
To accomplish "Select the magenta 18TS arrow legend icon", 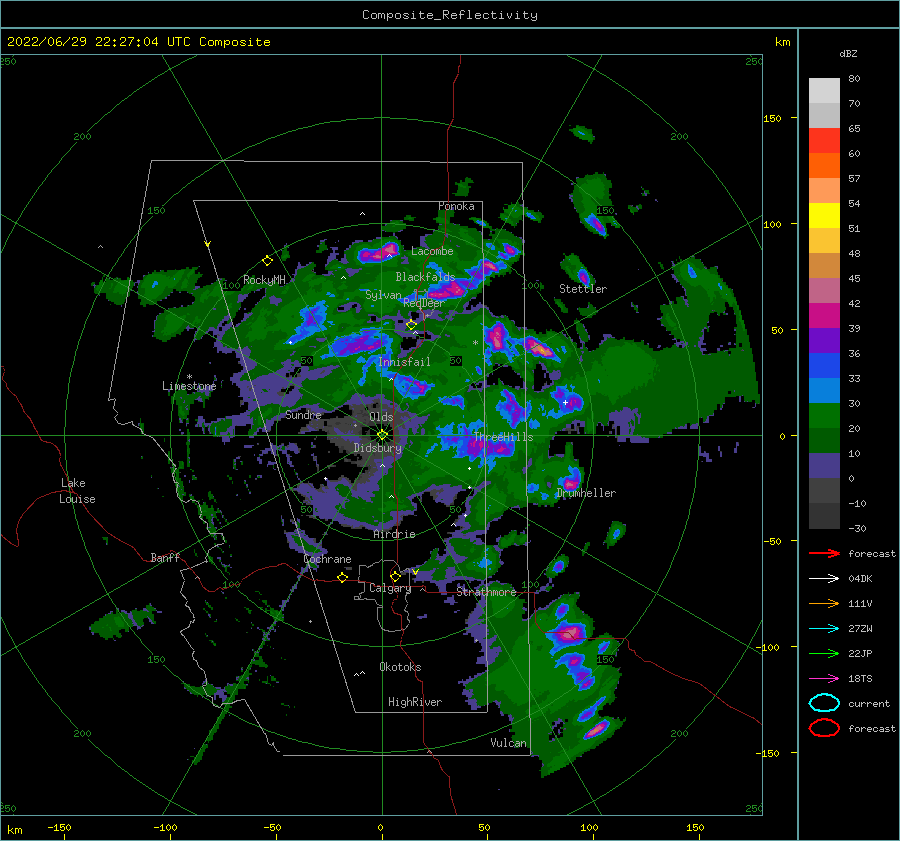I will [824, 679].
